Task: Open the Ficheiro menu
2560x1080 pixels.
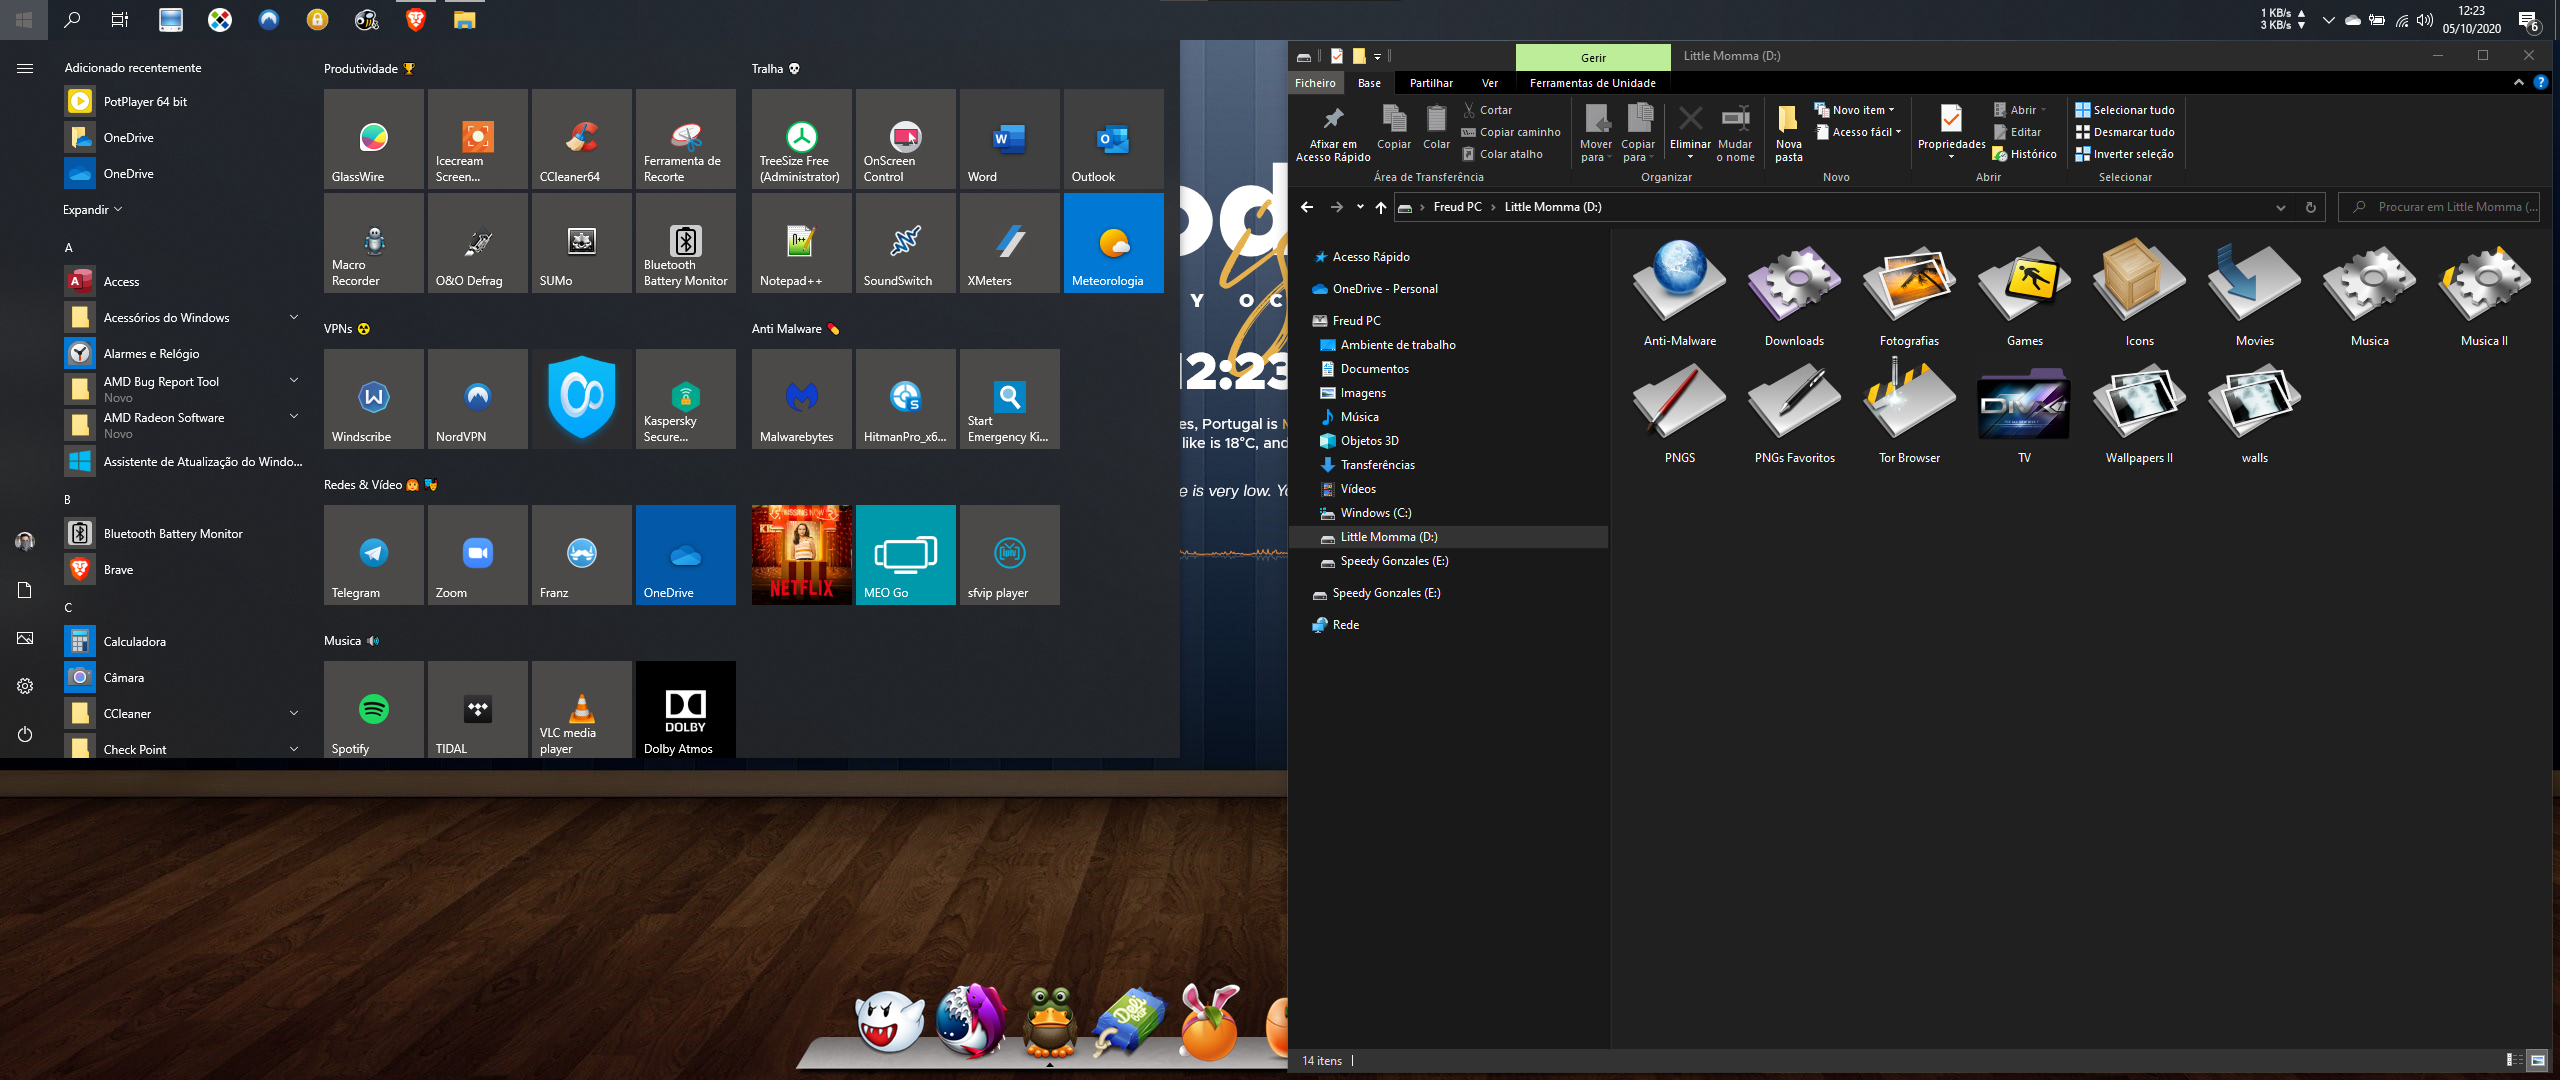Action: [x=1314, y=83]
